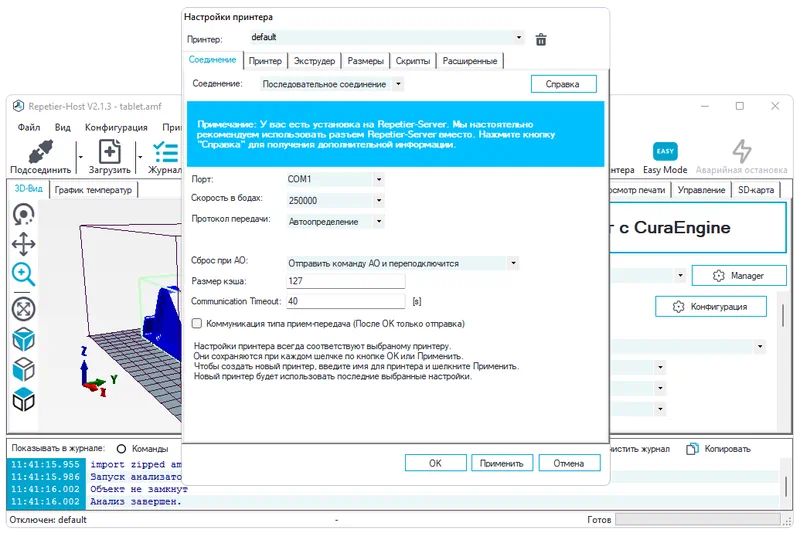Switch to the Размеры tab

pos(365,61)
